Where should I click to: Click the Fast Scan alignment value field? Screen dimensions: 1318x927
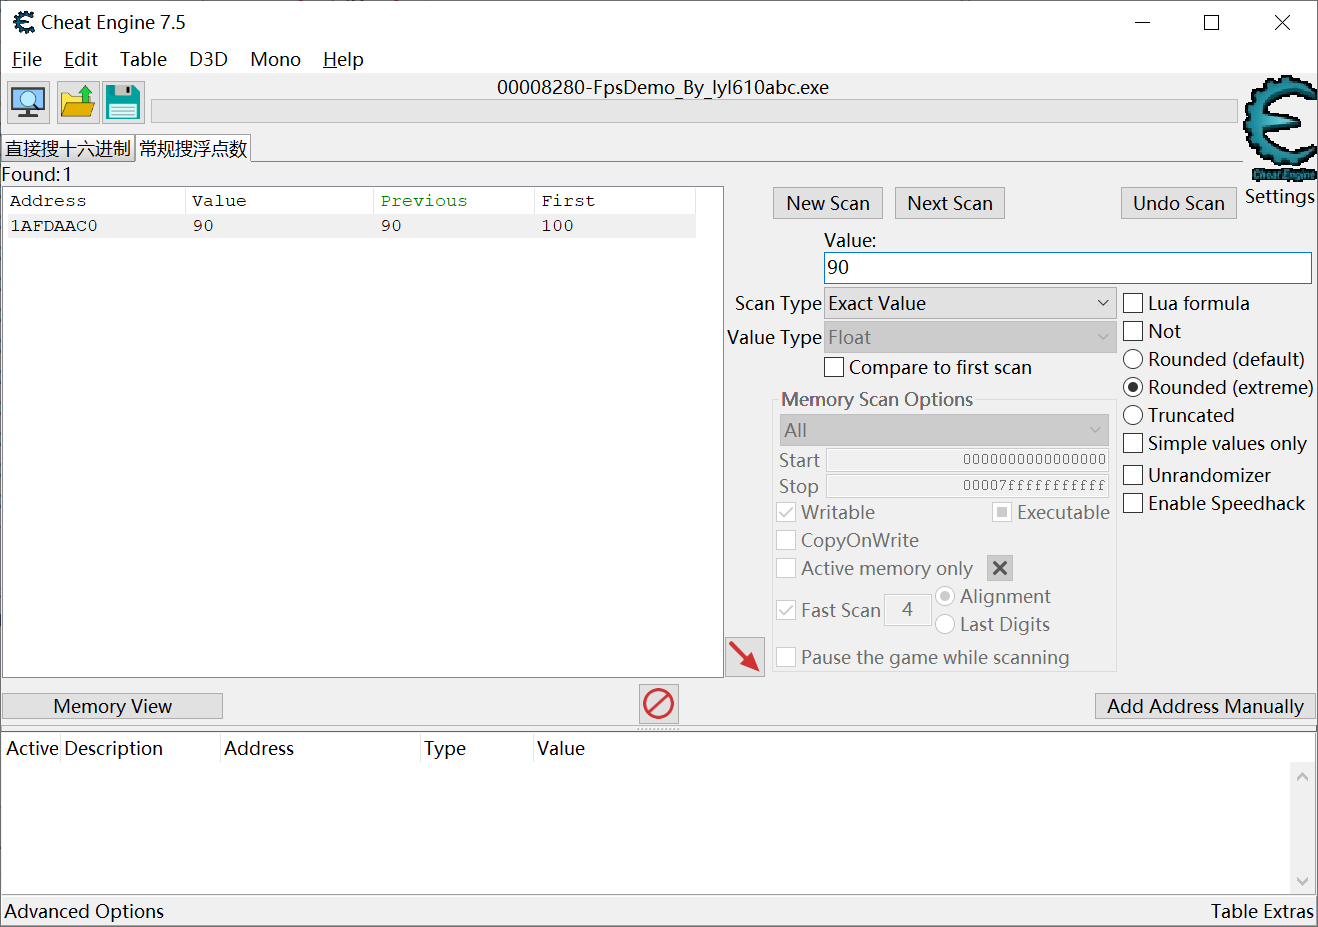coord(907,609)
